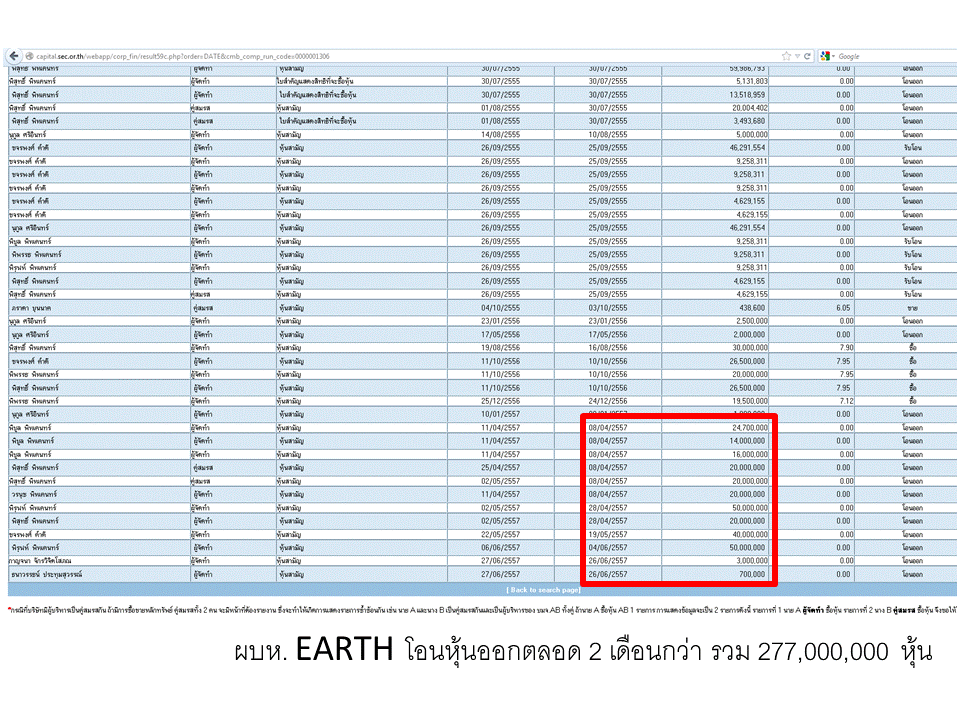The image size is (960, 720).
Task: Click the 03/10/2555 date cell
Action: coord(607,308)
